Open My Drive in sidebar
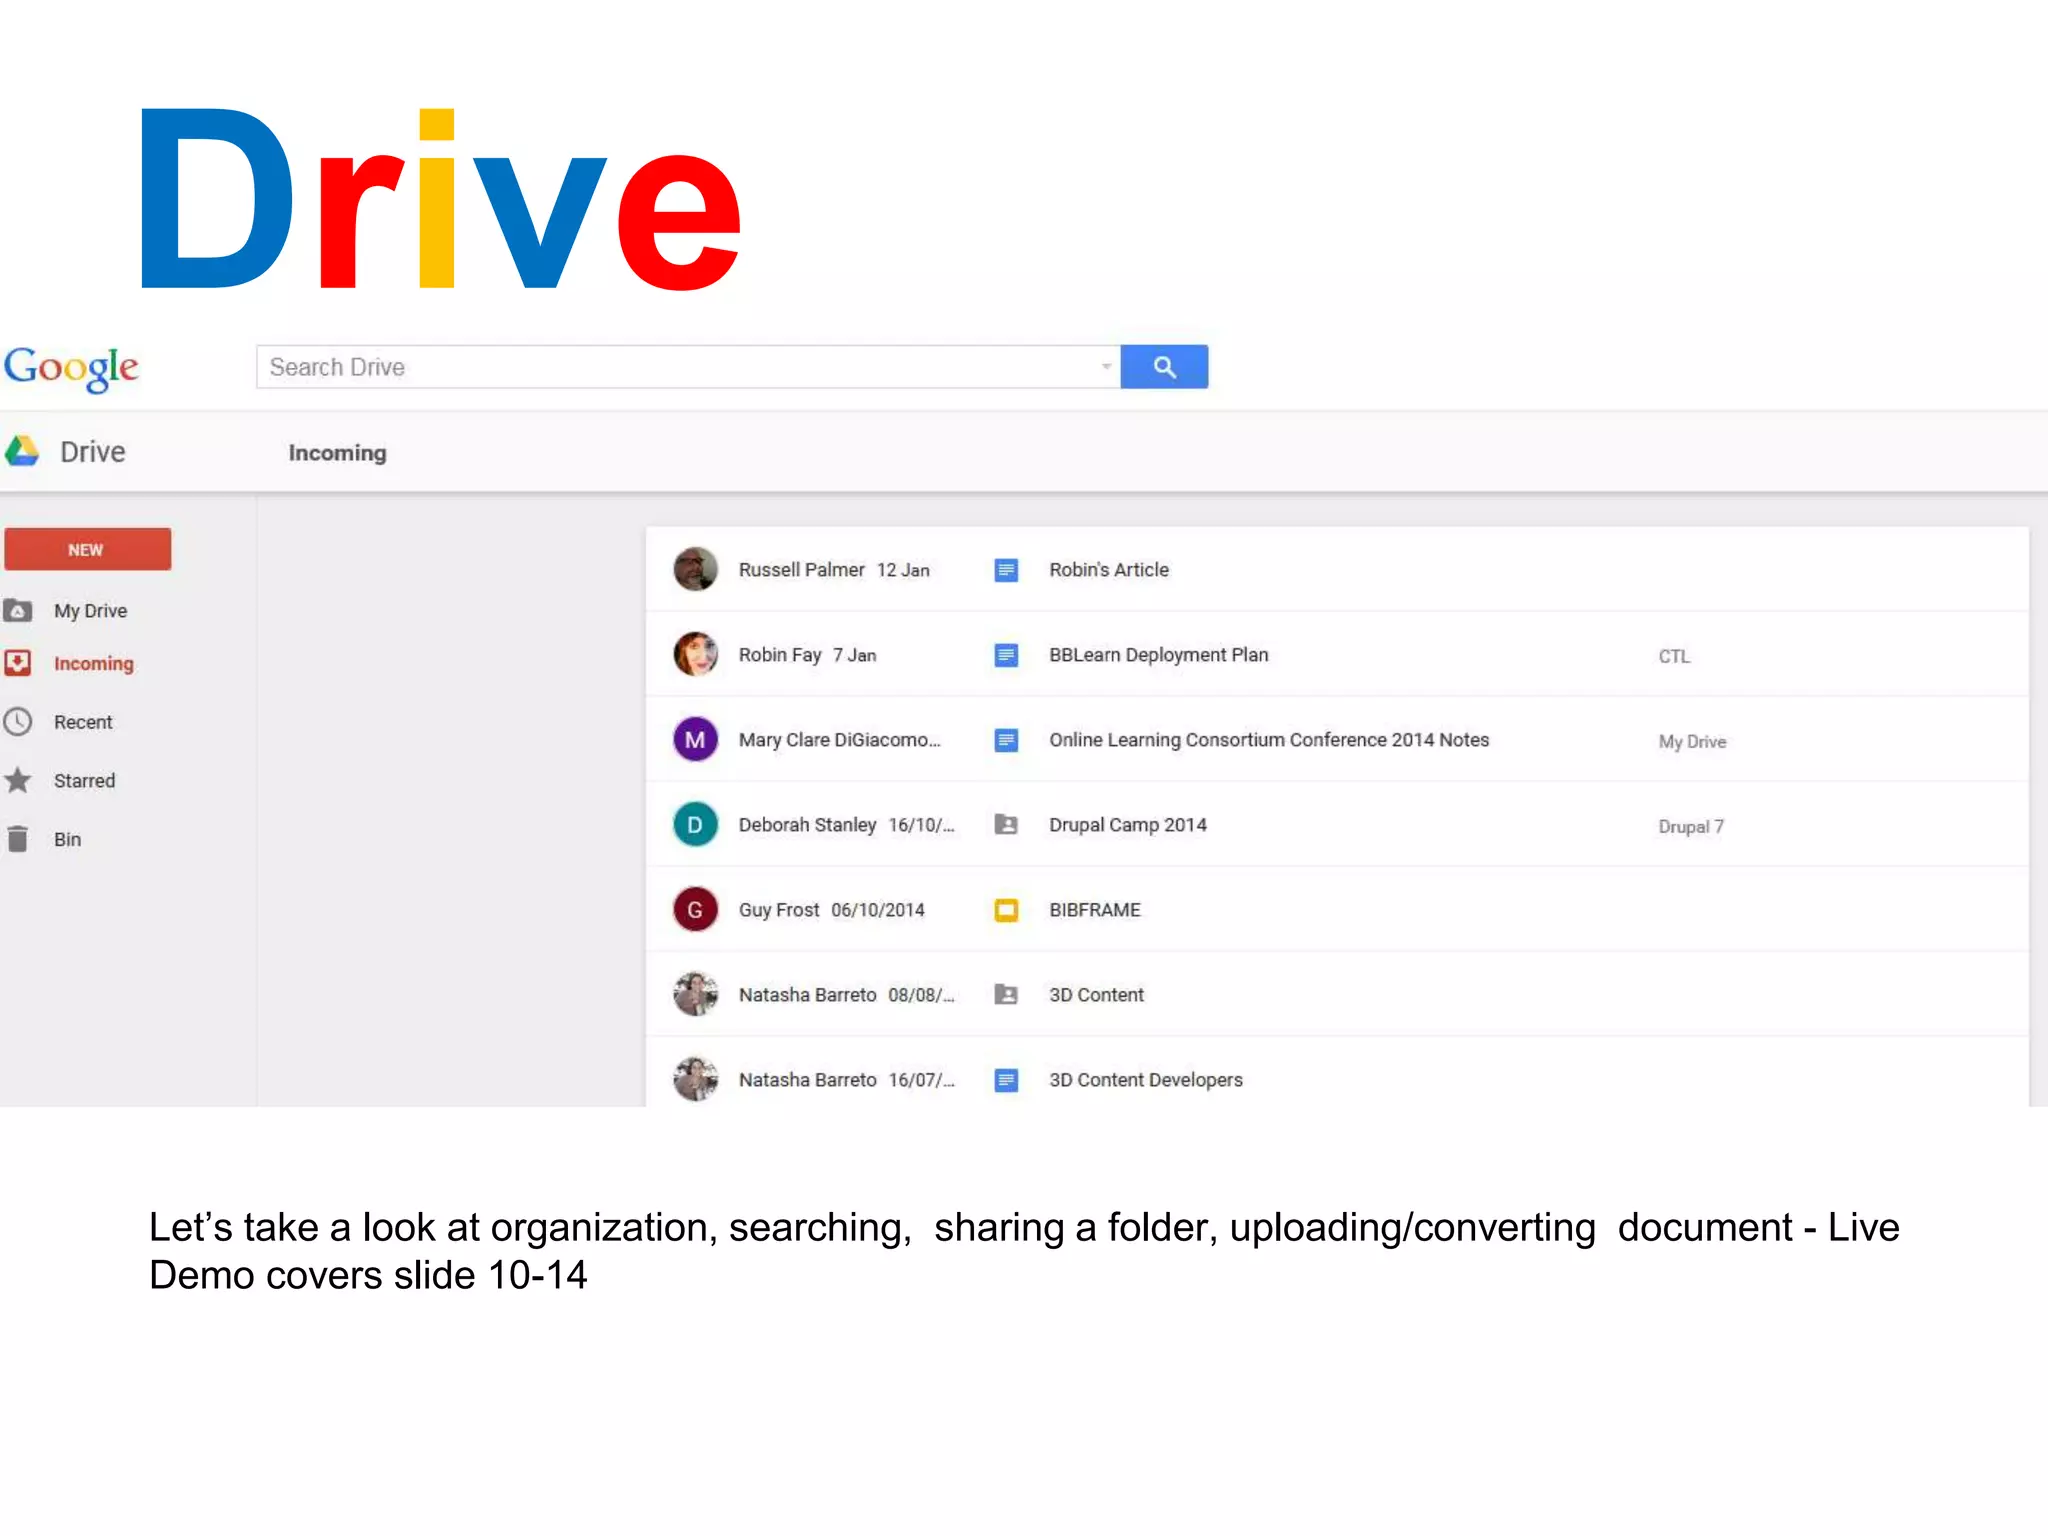Image resolution: width=2048 pixels, height=1536 pixels. tap(90, 610)
